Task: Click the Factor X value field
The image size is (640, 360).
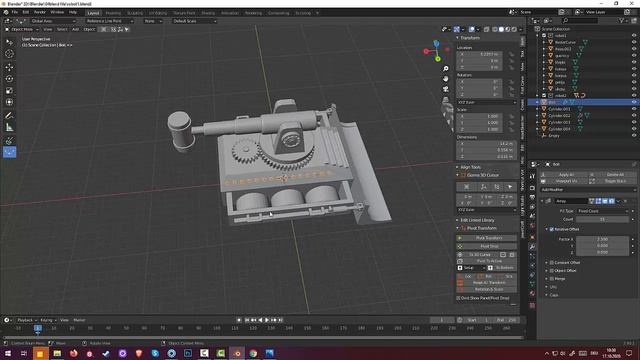Action: click(x=602, y=239)
